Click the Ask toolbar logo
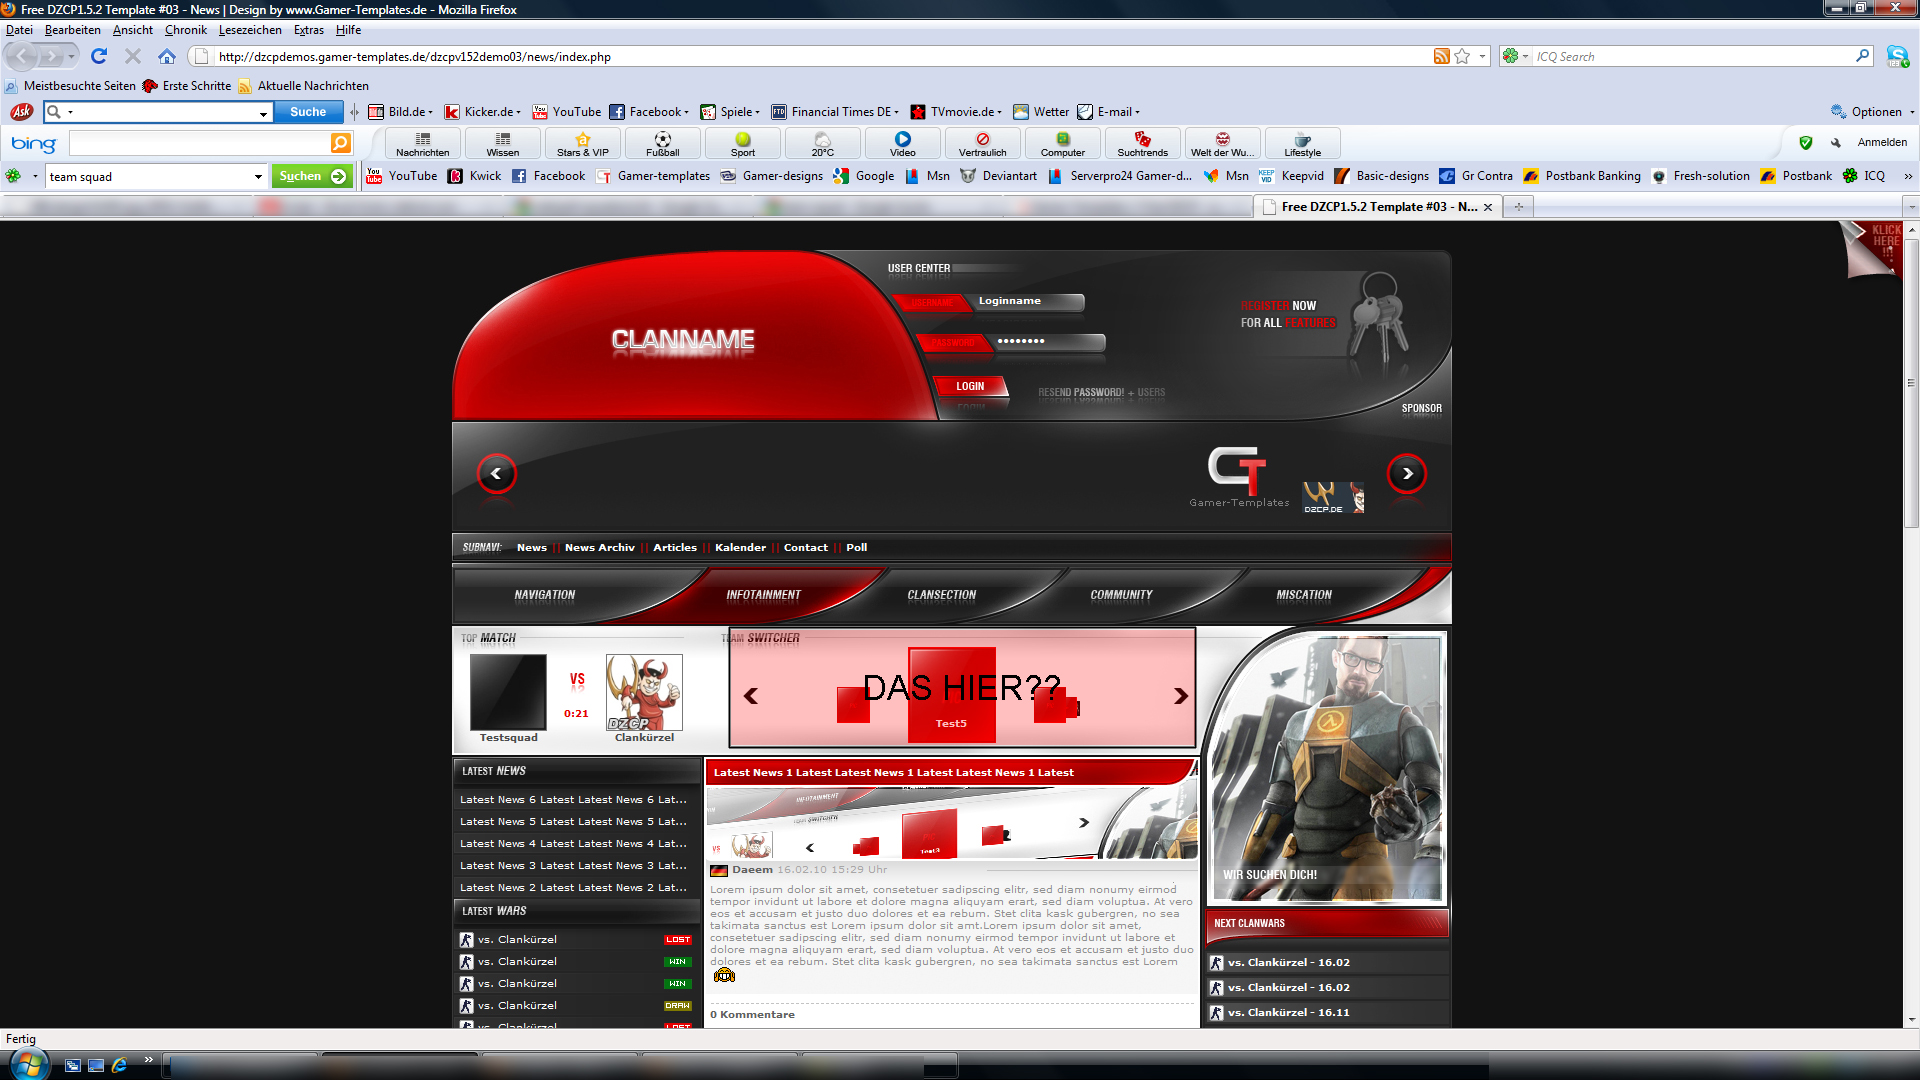1920x1080 pixels. tap(21, 112)
